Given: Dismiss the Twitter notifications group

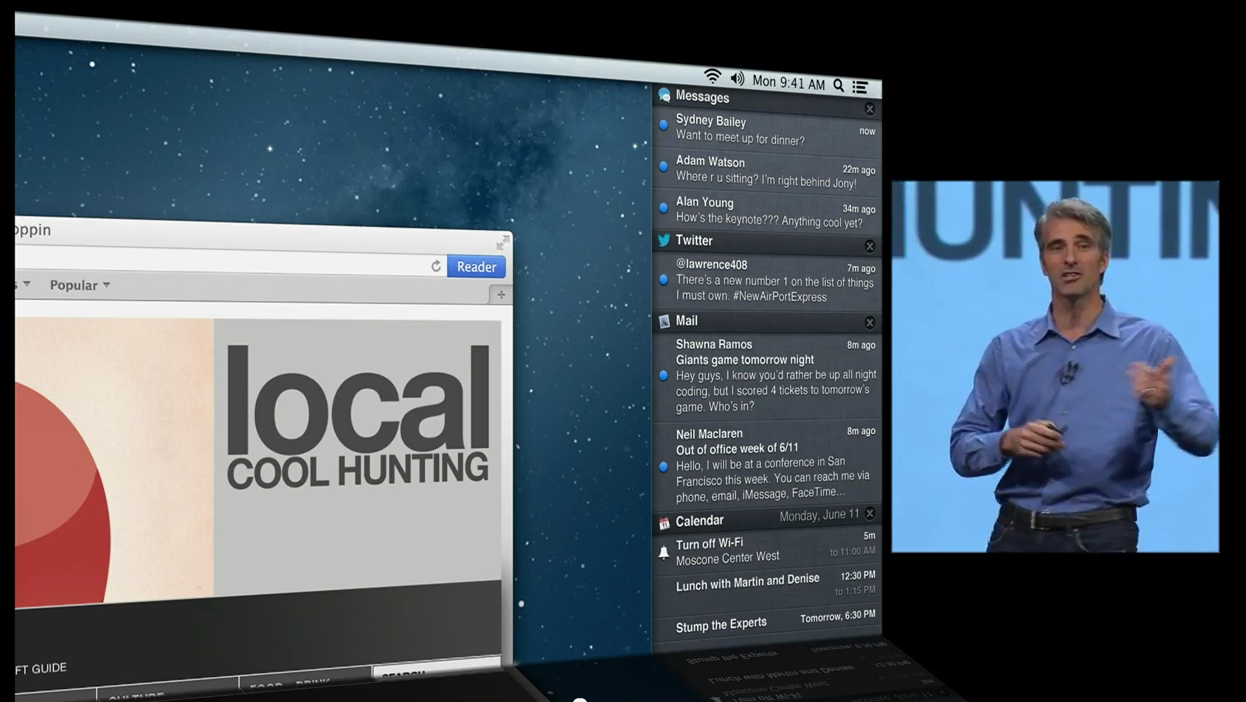Looking at the screenshot, I should coord(869,246).
